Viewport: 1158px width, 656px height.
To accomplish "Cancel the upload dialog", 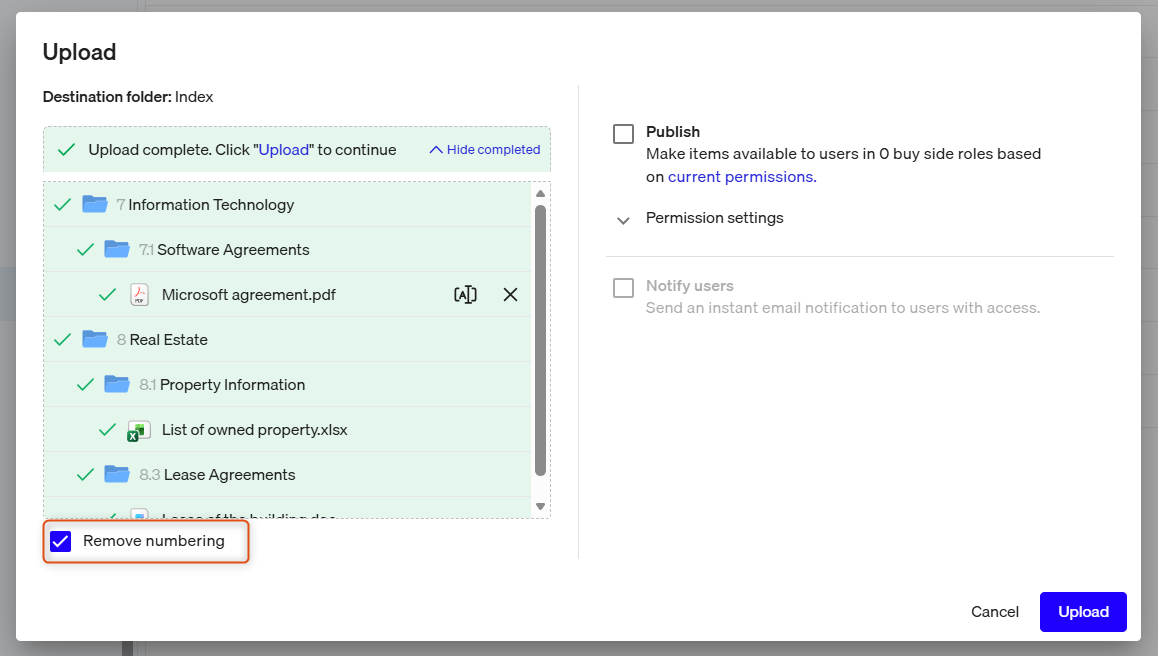I will pyautogui.click(x=995, y=612).
